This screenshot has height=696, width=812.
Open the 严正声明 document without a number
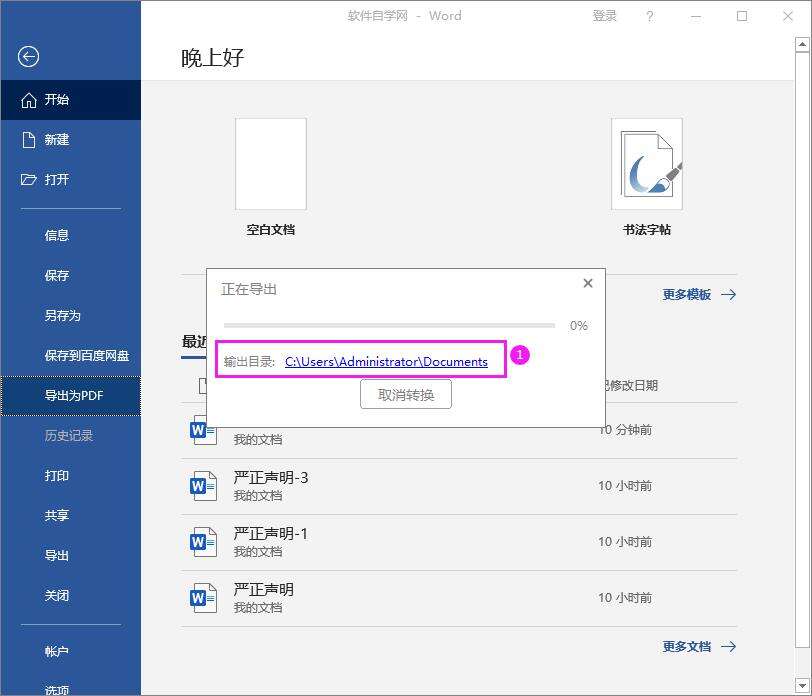459,598
